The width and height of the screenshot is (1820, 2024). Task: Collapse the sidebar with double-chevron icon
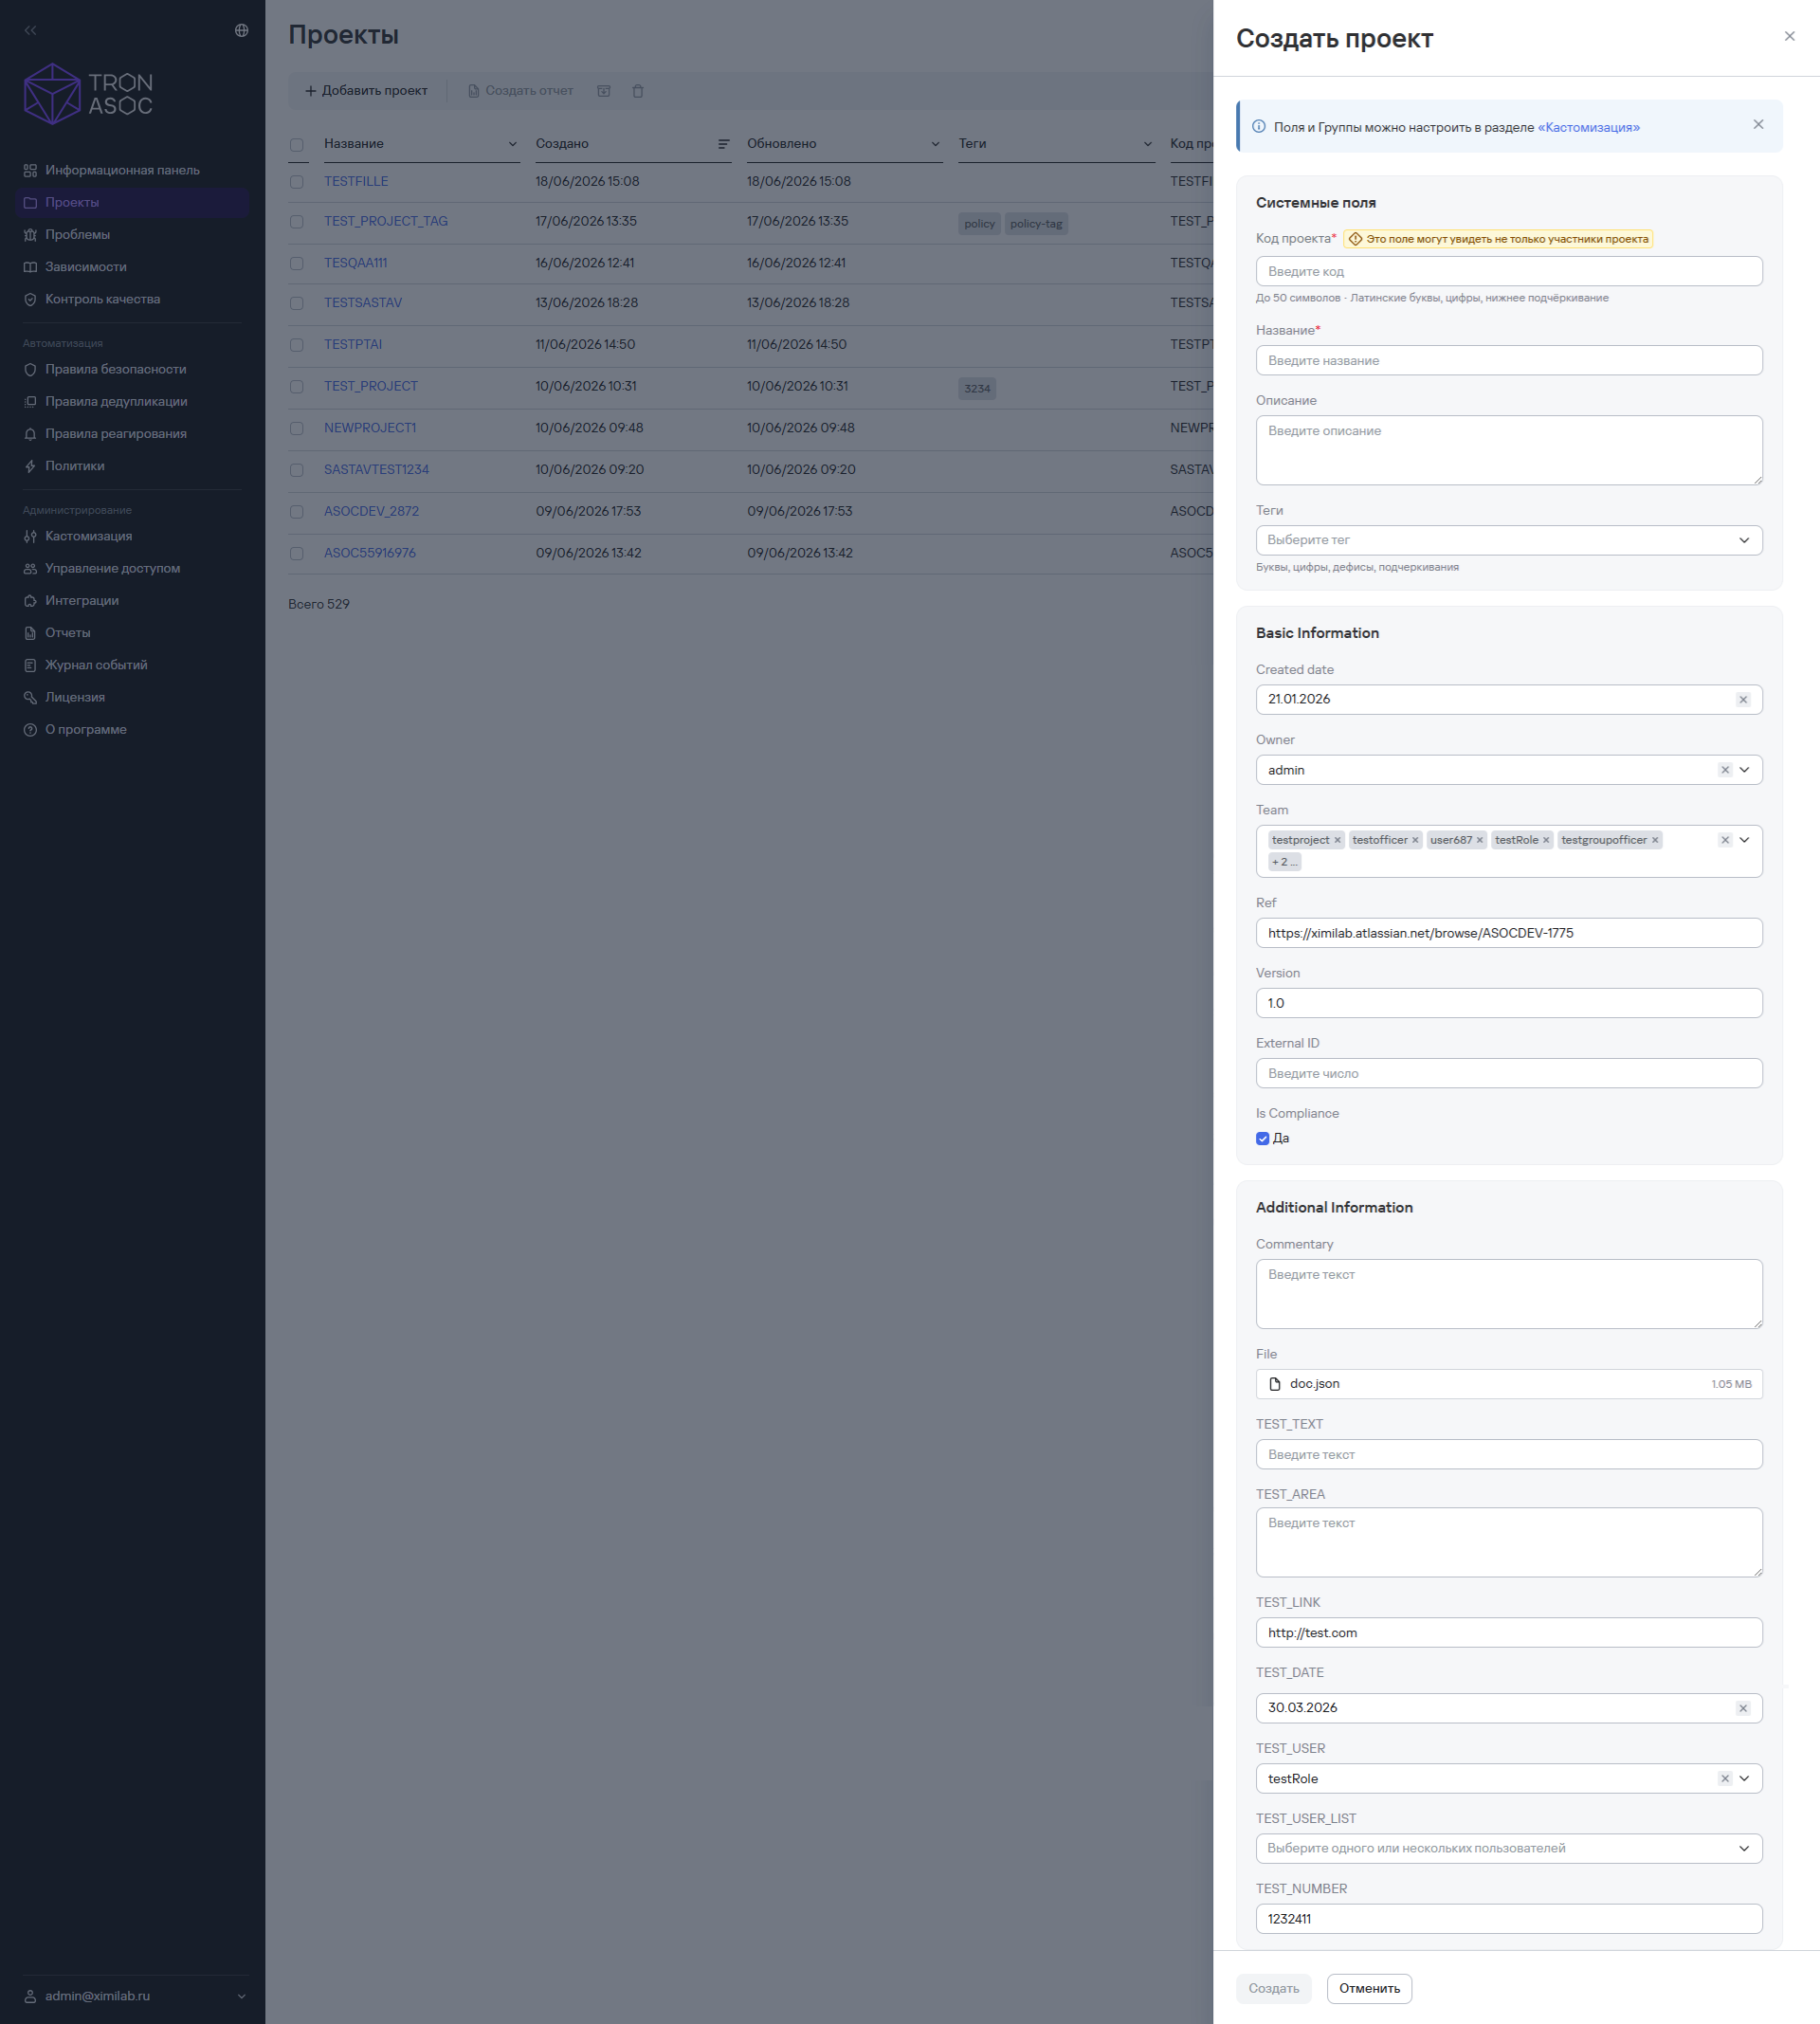30,30
